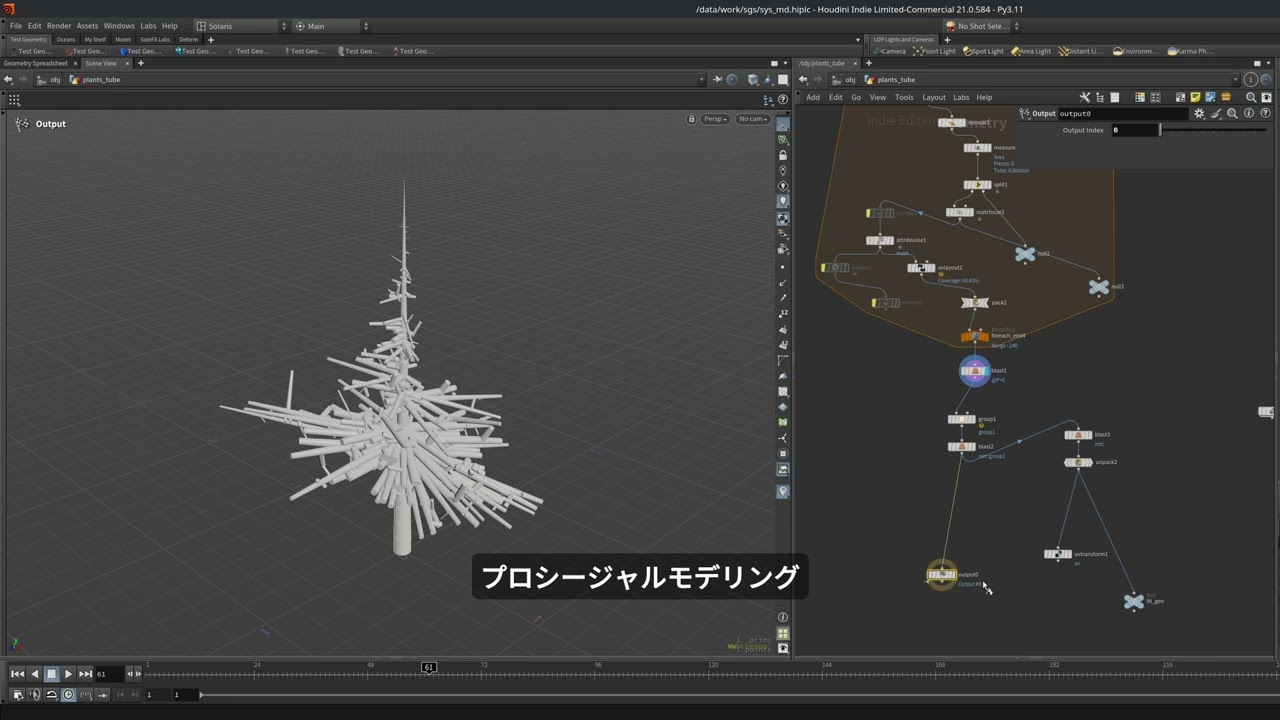Open the Labs menu in main menu bar
Image resolution: width=1280 pixels, height=720 pixels.
[x=148, y=26]
